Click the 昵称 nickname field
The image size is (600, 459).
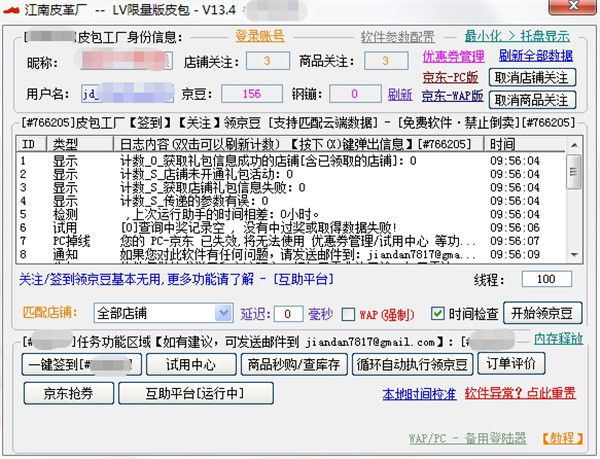127,61
